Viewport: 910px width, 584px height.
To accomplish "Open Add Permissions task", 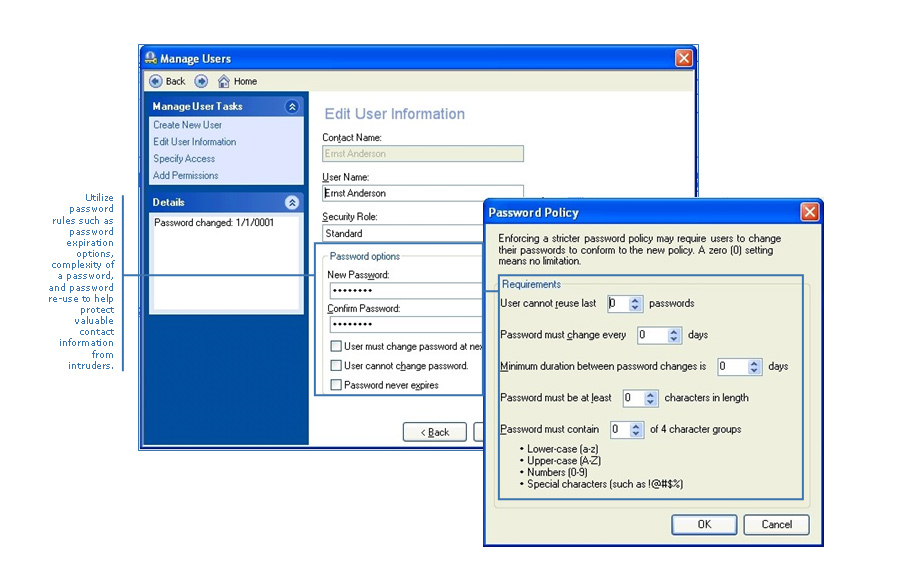I will [186, 175].
